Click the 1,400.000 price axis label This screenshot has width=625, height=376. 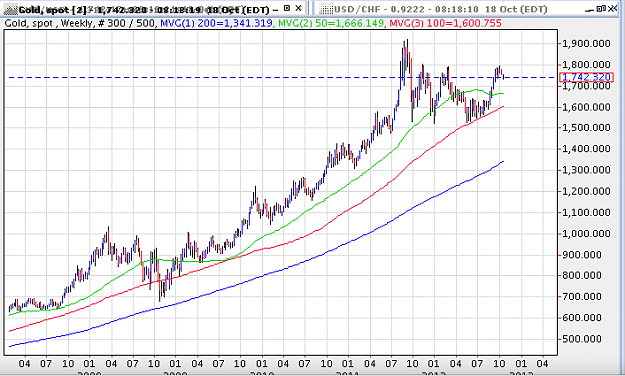(586, 149)
